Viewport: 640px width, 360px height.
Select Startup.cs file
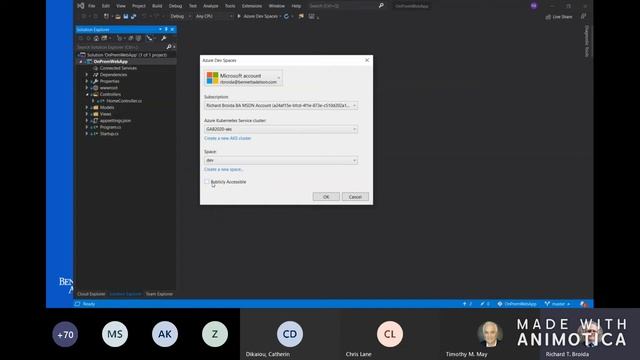click(109, 133)
